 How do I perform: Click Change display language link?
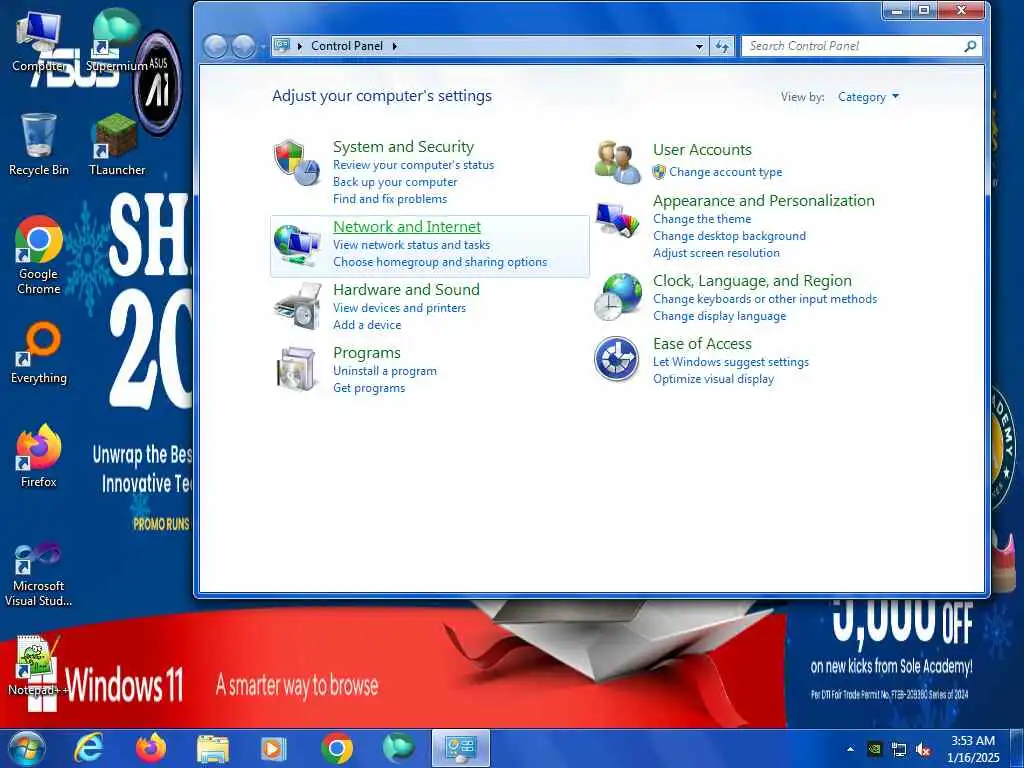tap(719, 316)
